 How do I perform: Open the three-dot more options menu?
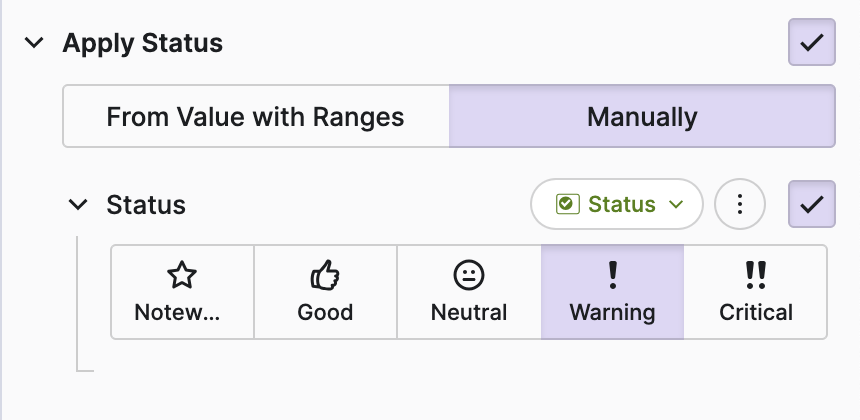pyautogui.click(x=740, y=204)
